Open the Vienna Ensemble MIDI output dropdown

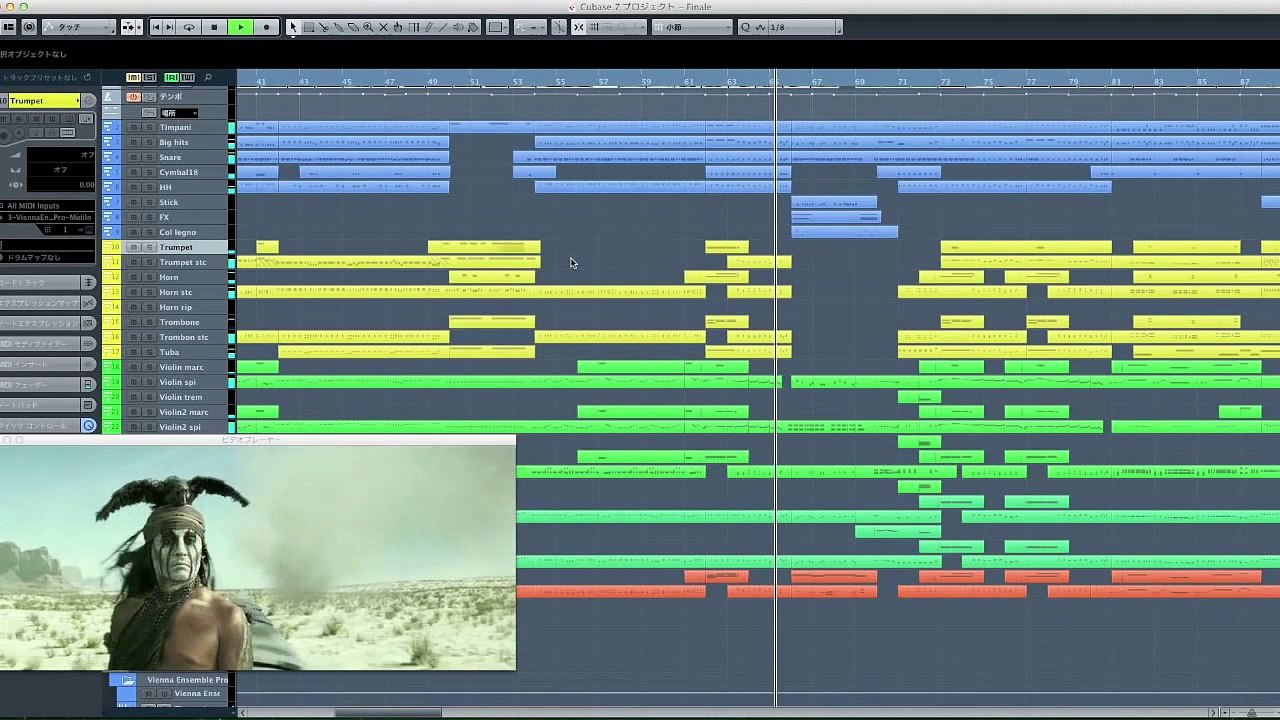(47, 217)
